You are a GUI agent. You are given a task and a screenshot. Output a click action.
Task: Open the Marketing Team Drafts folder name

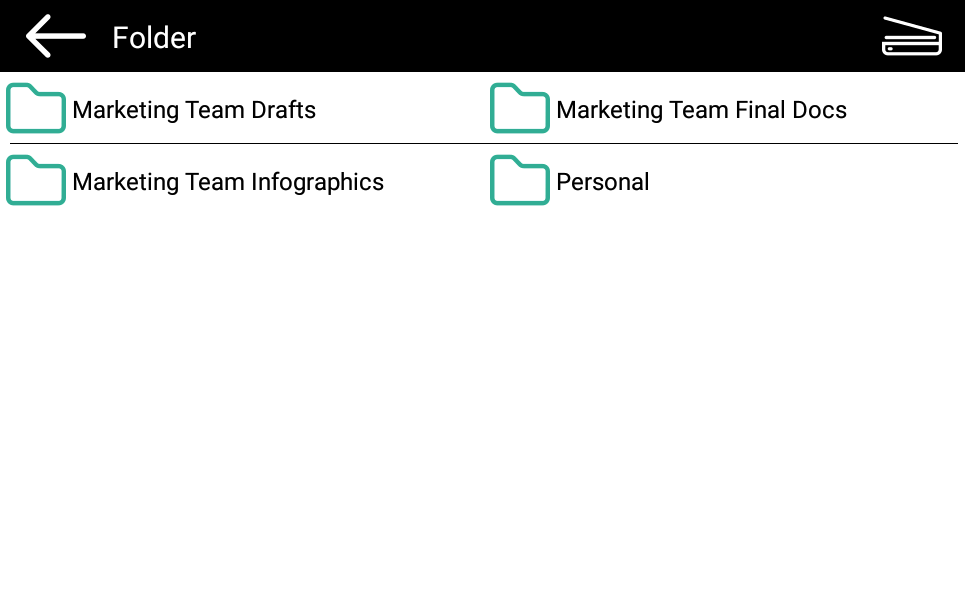pos(194,110)
